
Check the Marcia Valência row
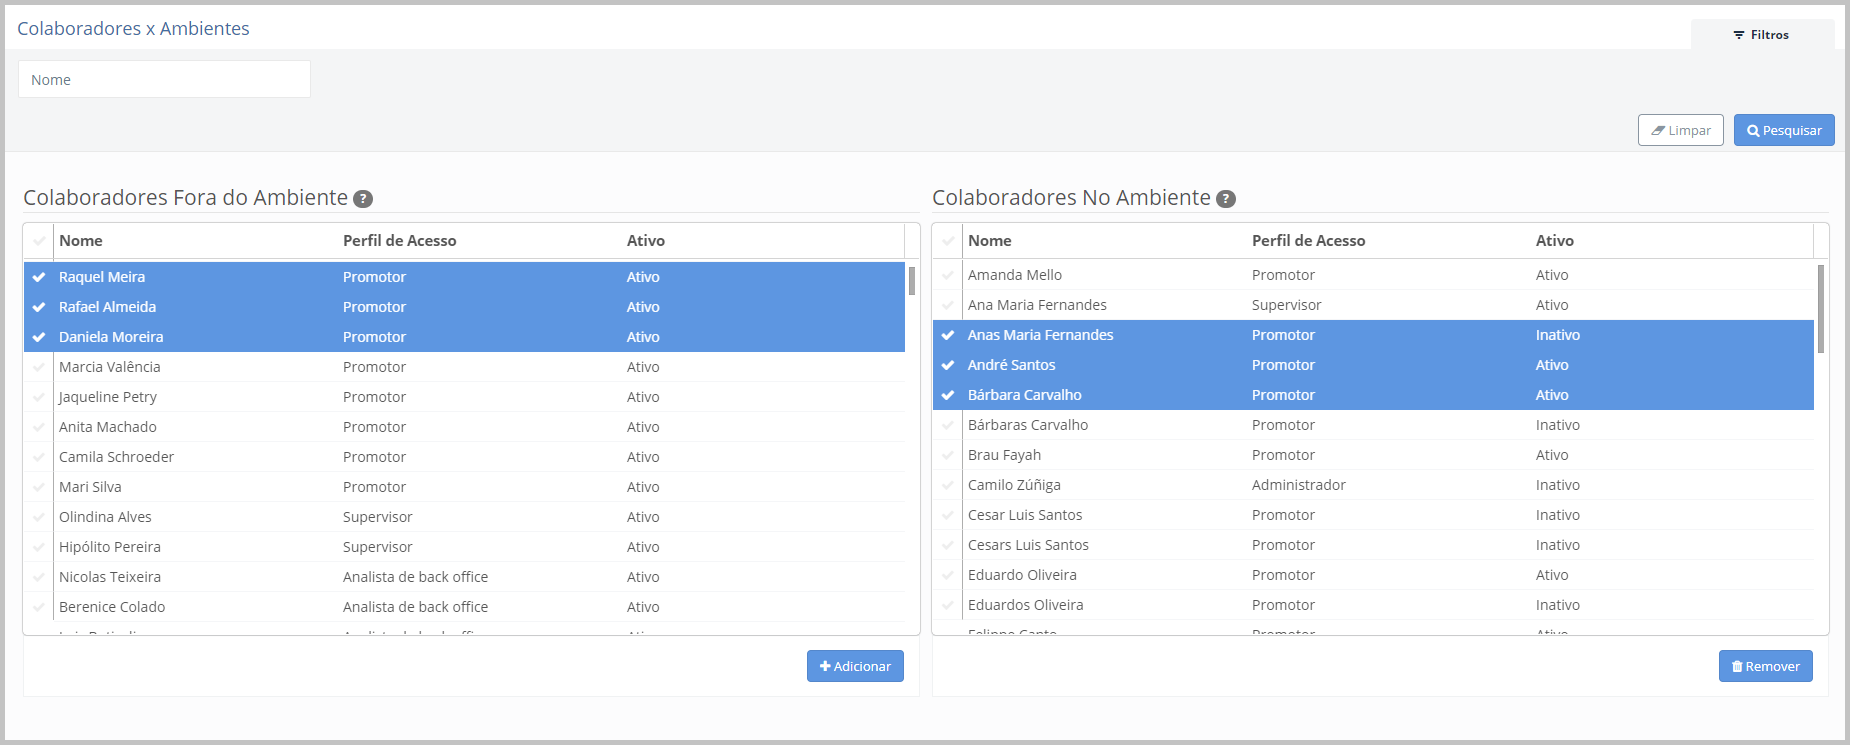click(39, 367)
